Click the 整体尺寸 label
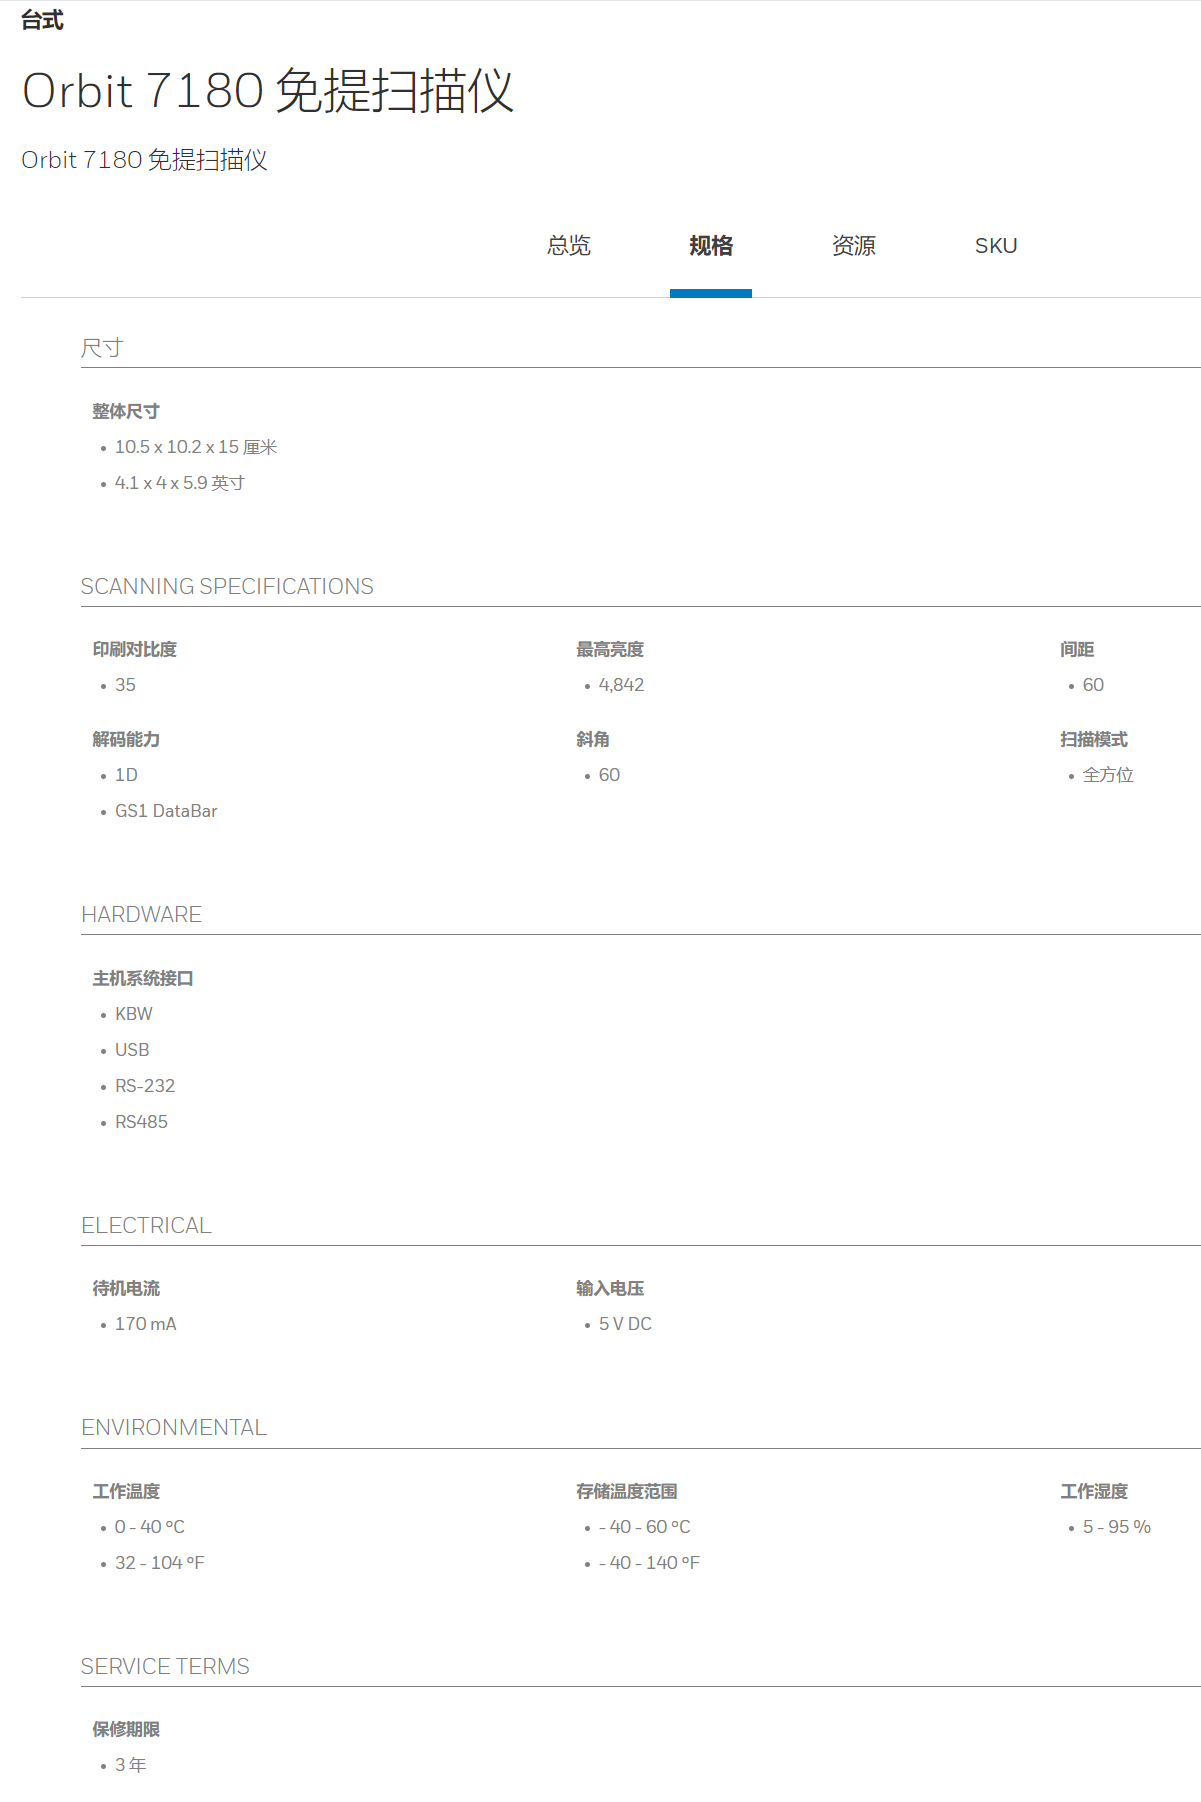The image size is (1201, 1802). click(126, 411)
